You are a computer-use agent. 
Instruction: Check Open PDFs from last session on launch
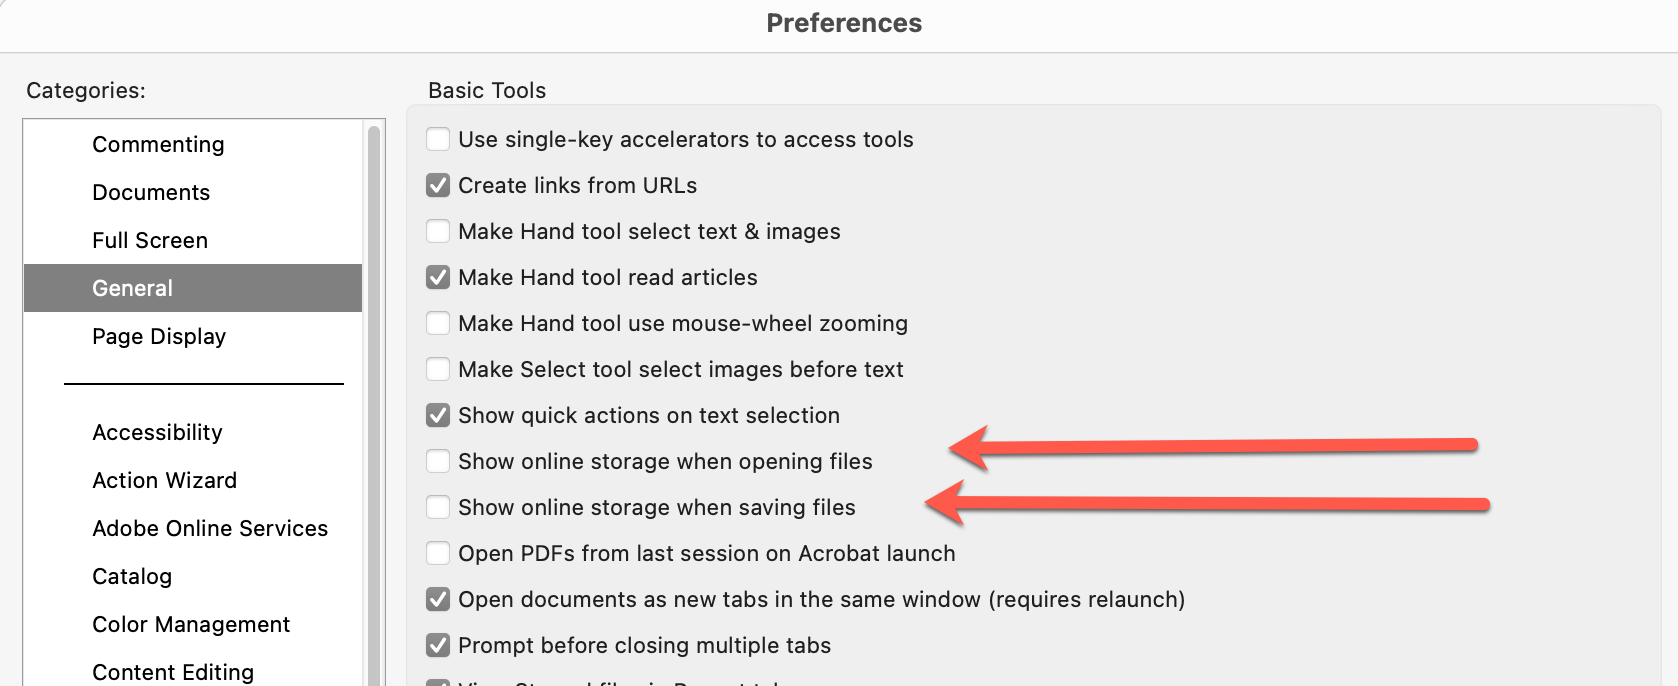pyautogui.click(x=437, y=553)
